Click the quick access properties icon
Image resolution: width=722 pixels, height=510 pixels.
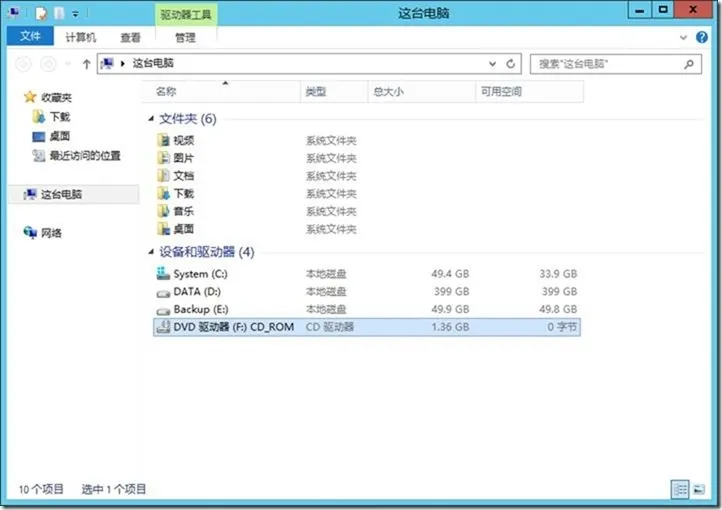pyautogui.click(x=41, y=13)
